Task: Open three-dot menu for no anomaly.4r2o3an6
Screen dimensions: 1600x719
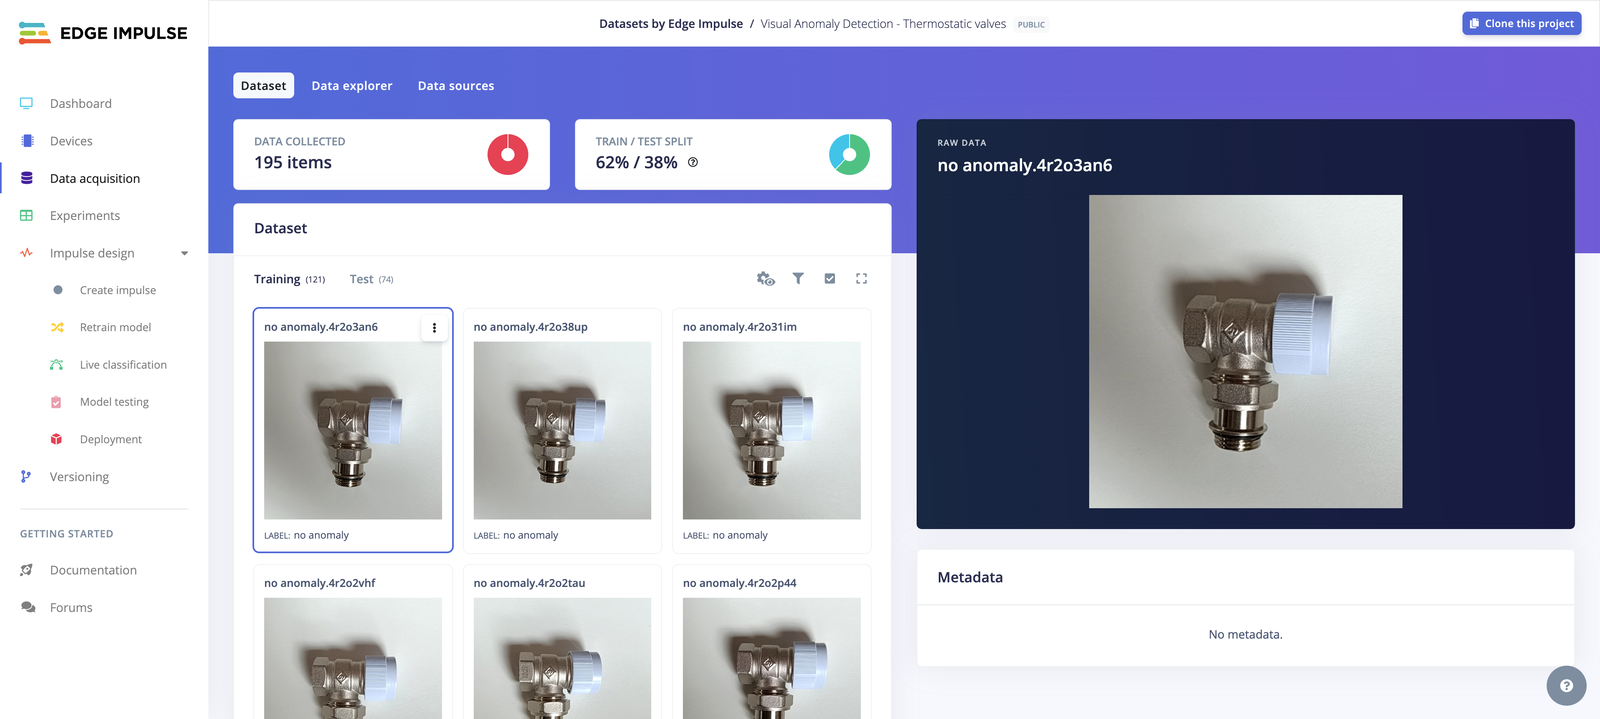Action: click(434, 327)
